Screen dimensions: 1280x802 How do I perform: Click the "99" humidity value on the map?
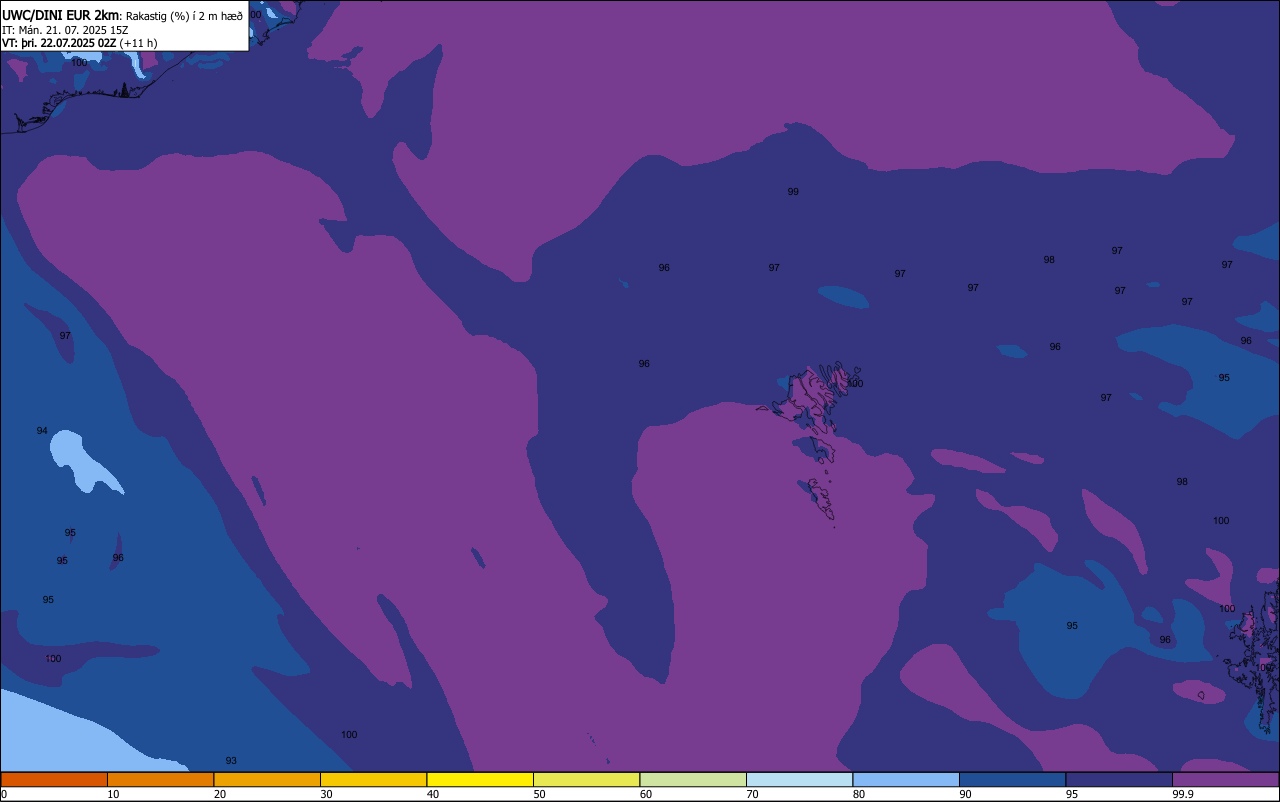pos(793,191)
